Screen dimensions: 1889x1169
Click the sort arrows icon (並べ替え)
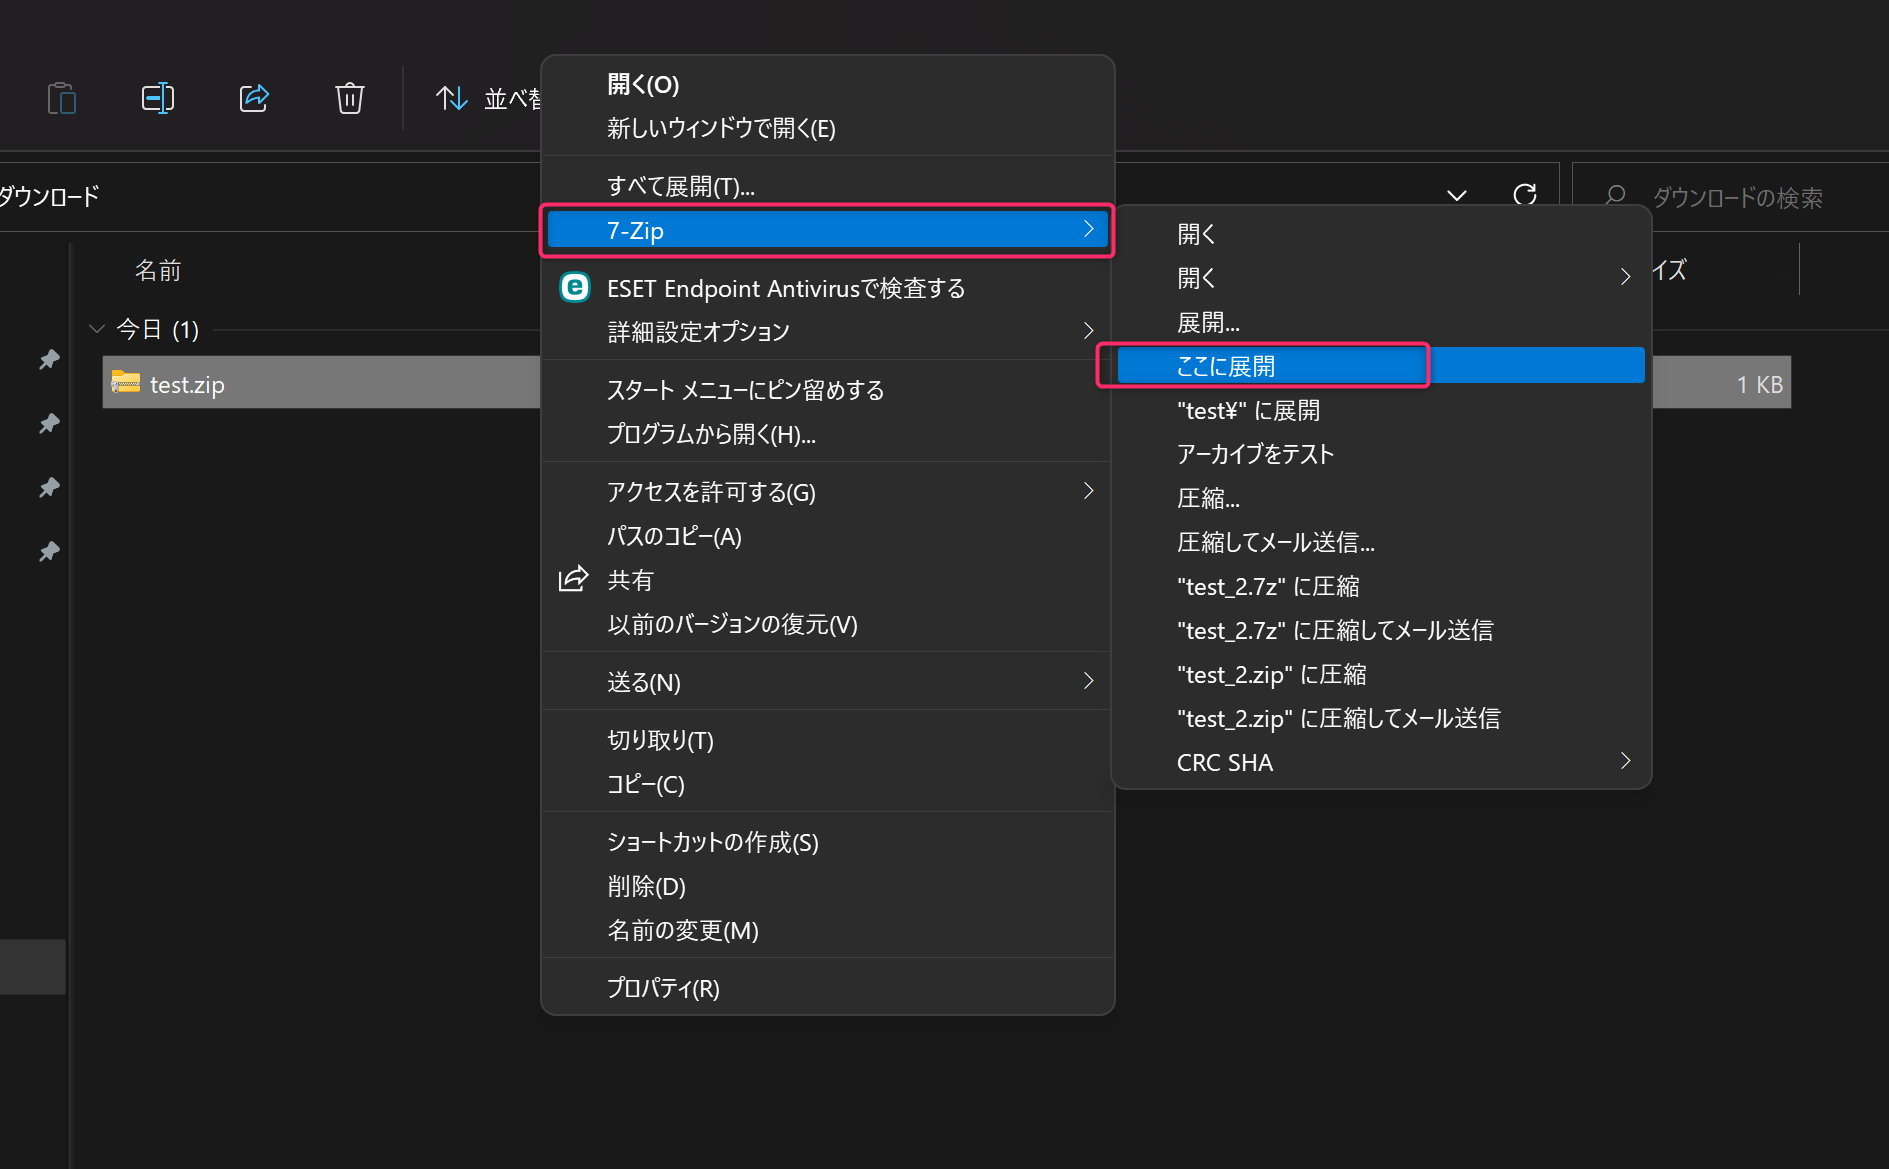pyautogui.click(x=452, y=98)
